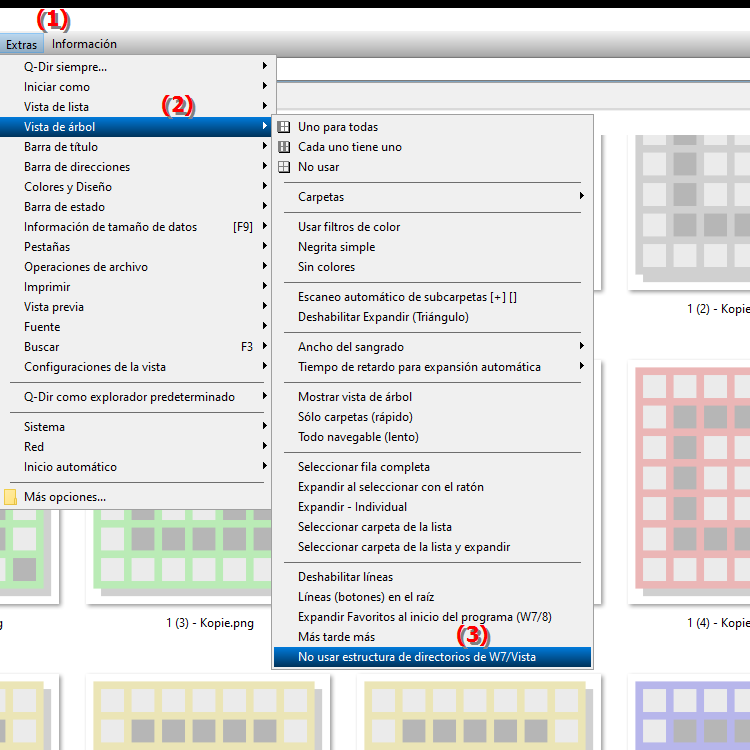Image resolution: width=750 pixels, height=750 pixels.
Task: Select 'No usar' tree view option
Action: [432, 167]
